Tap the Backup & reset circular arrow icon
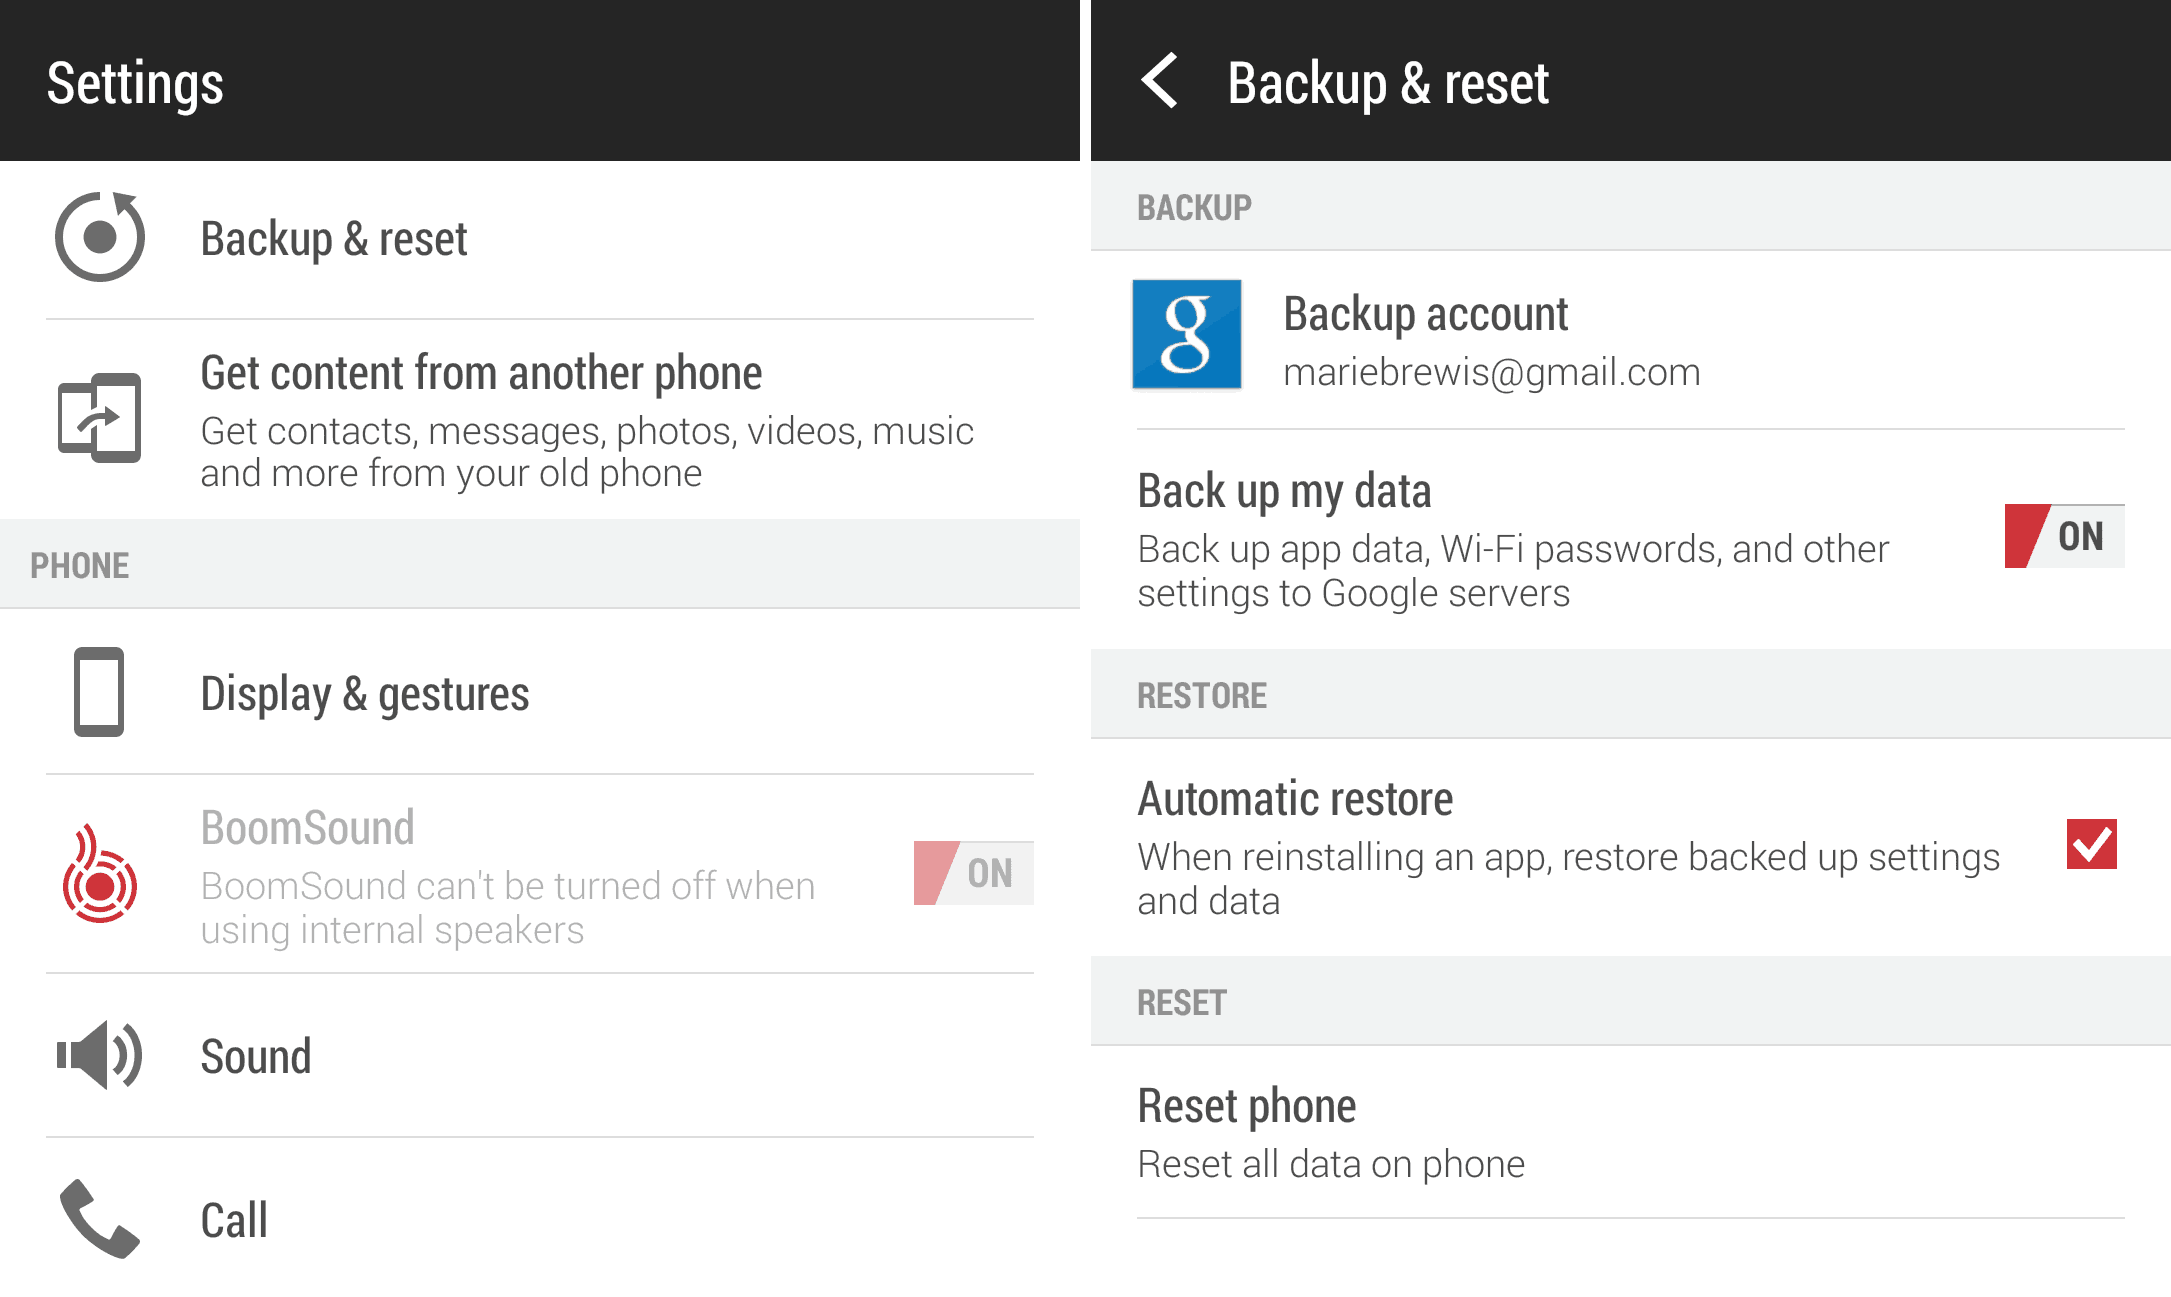 point(99,237)
